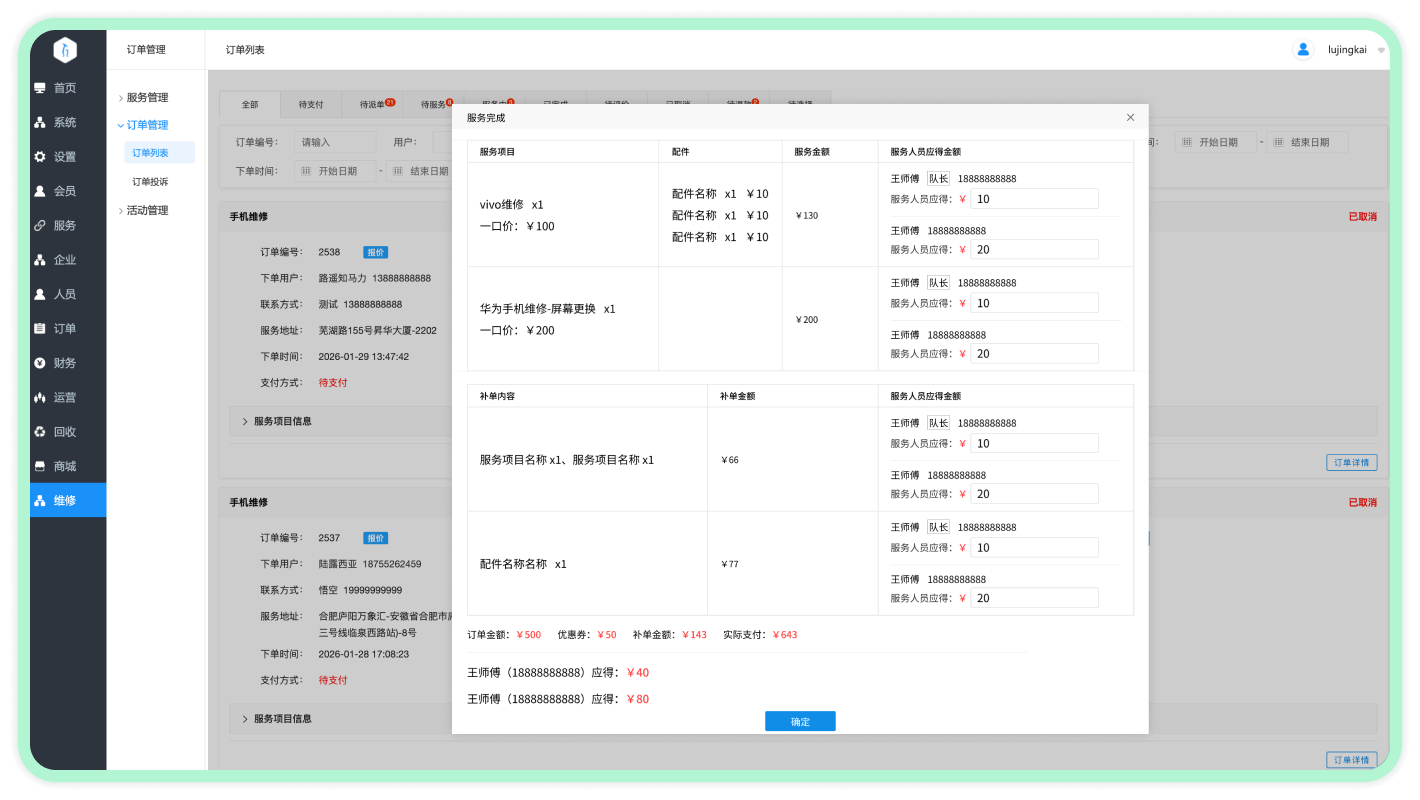Screen dimensions: 1420x800
Task: Select the 全部 orders tab
Action: point(250,104)
